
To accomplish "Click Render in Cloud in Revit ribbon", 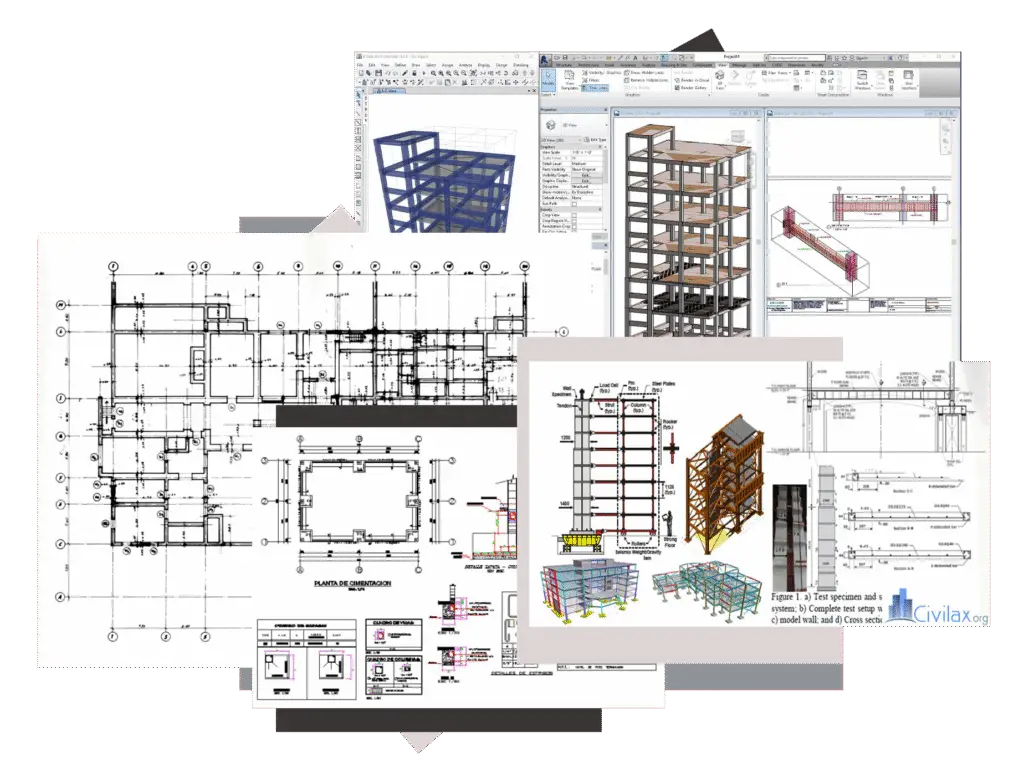I will tap(692, 80).
